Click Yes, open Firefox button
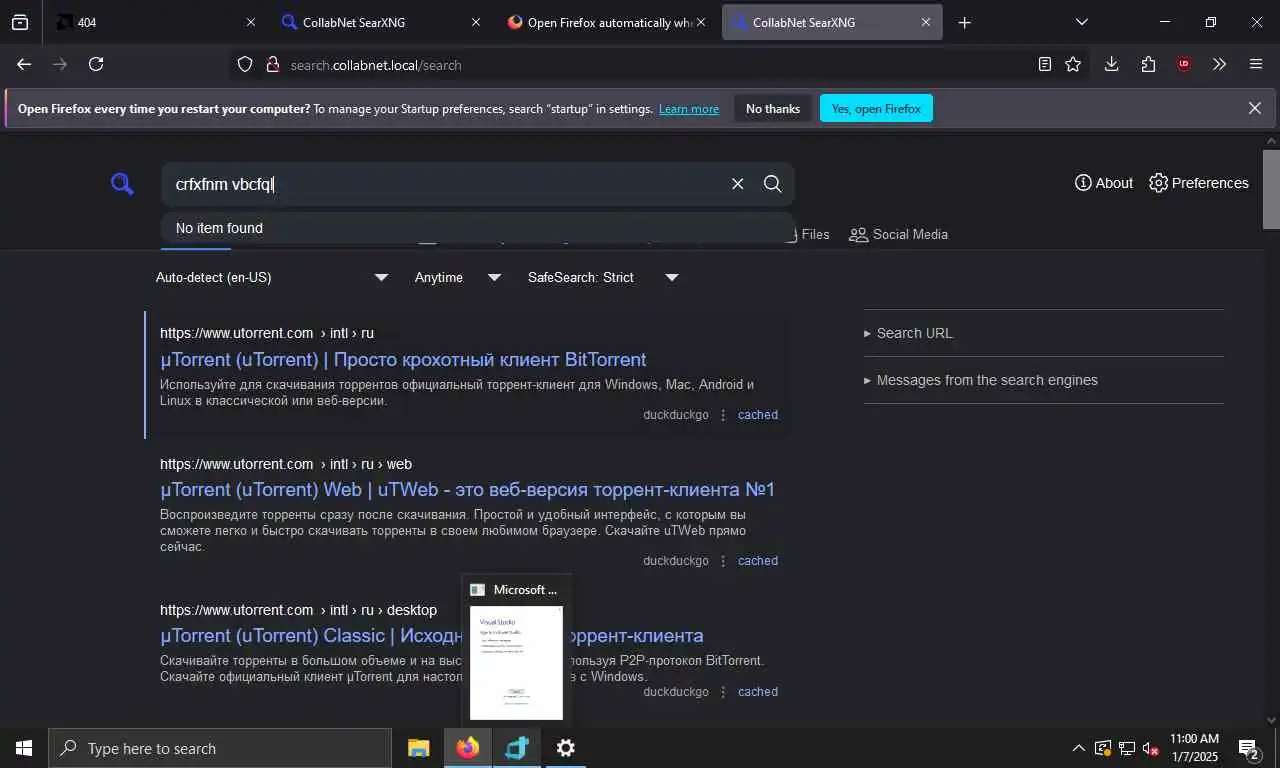 [x=876, y=108]
